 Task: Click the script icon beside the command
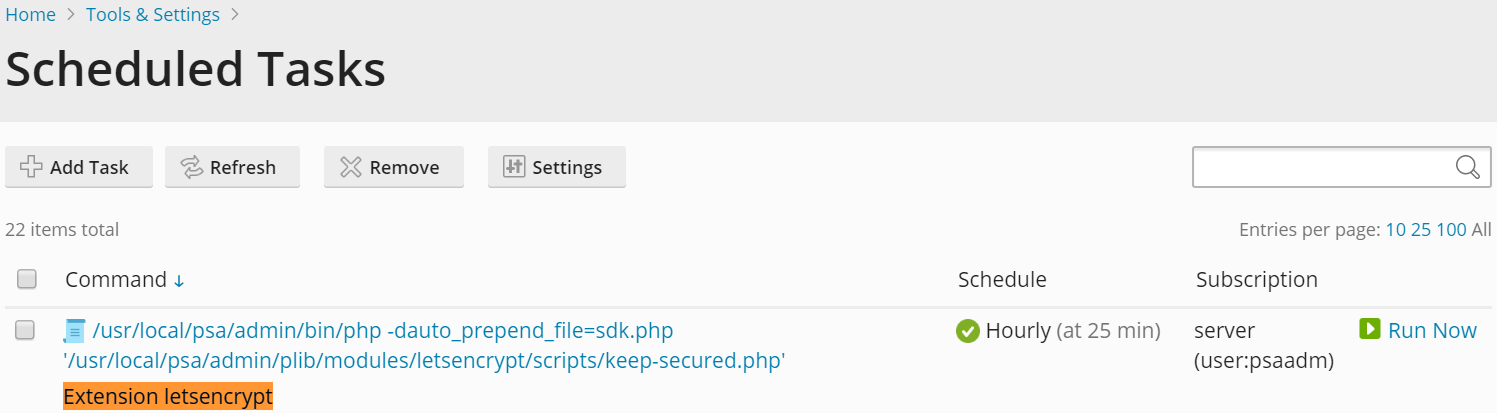point(75,331)
